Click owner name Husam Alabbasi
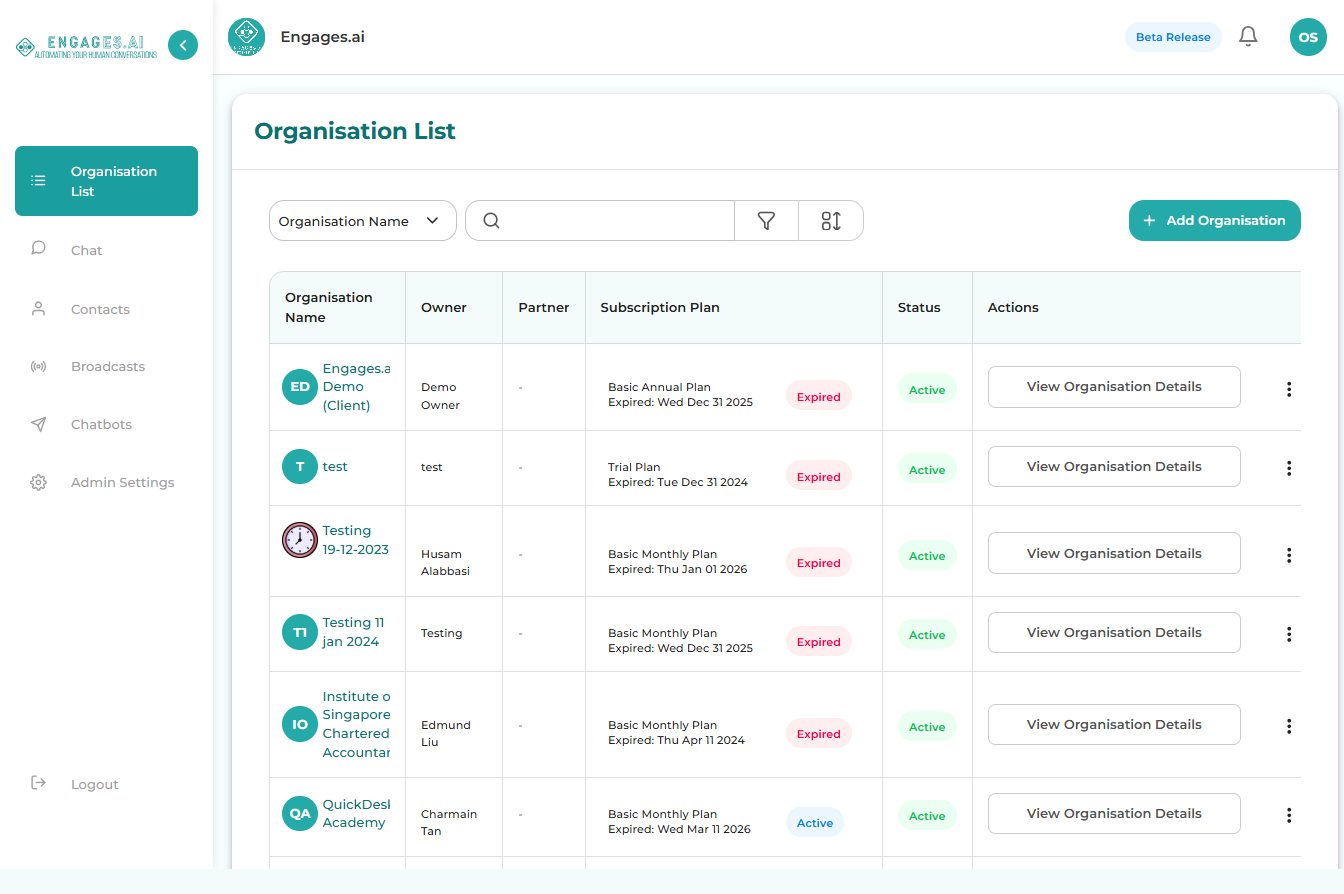Screen dimensions: 1344x894 tap(445, 562)
